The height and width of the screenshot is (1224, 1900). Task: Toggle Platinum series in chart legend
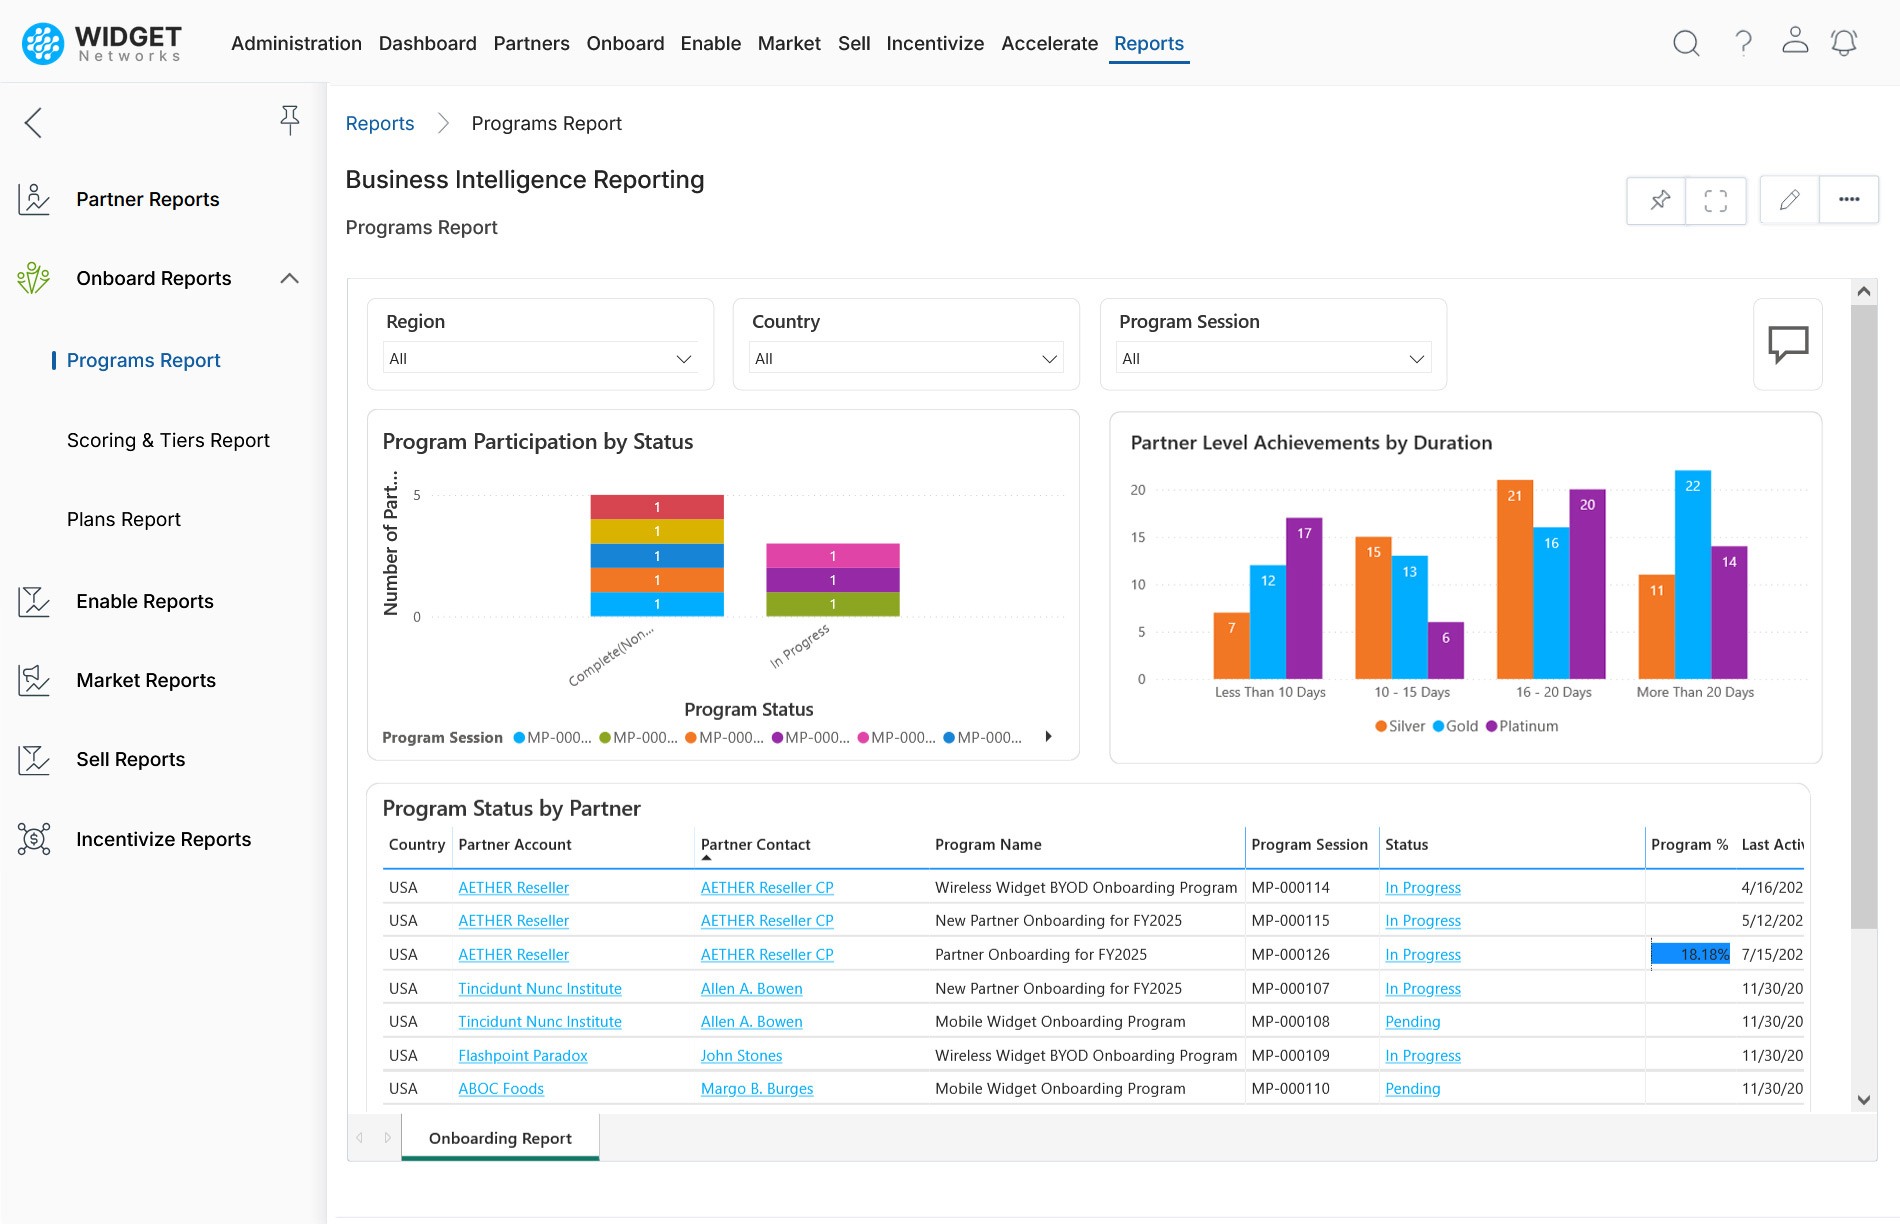(x=1521, y=726)
